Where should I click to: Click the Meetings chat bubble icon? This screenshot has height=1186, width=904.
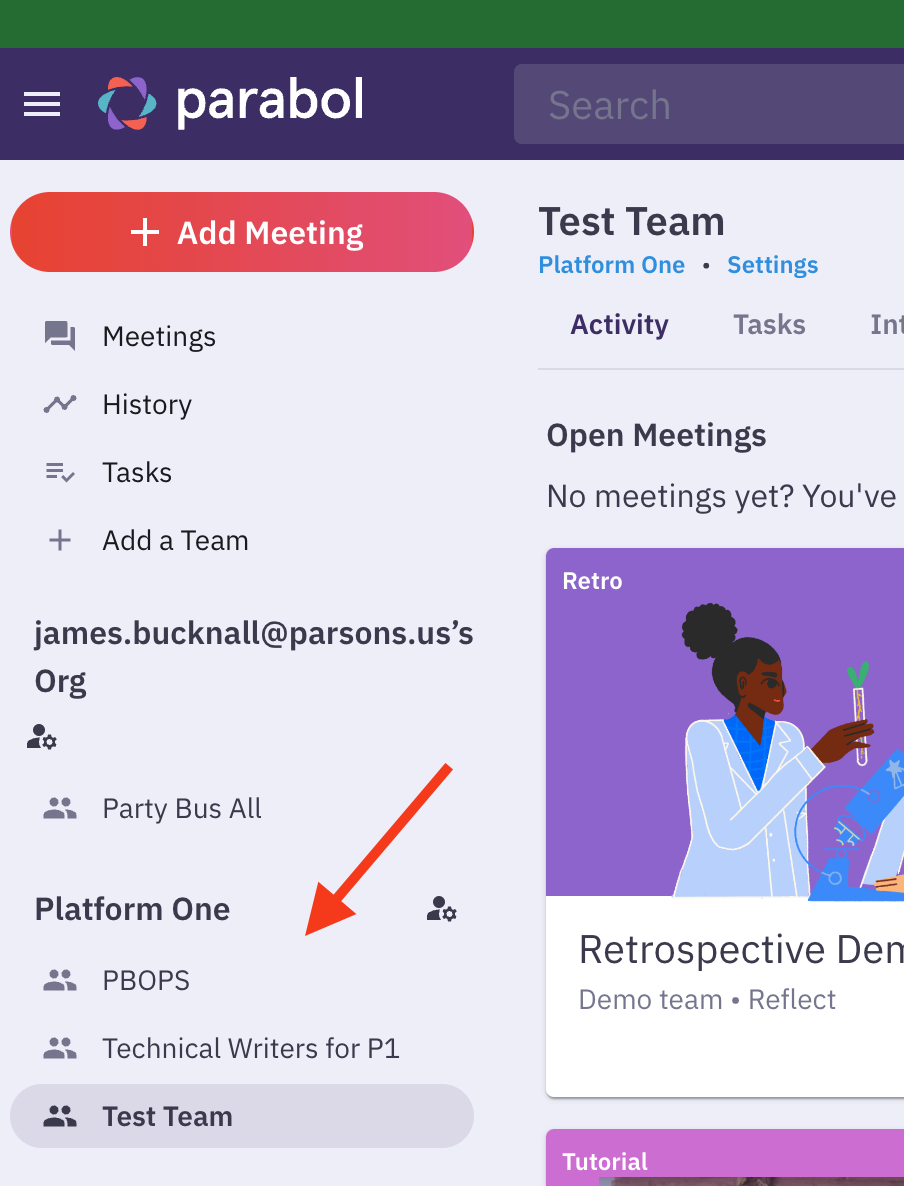point(60,336)
